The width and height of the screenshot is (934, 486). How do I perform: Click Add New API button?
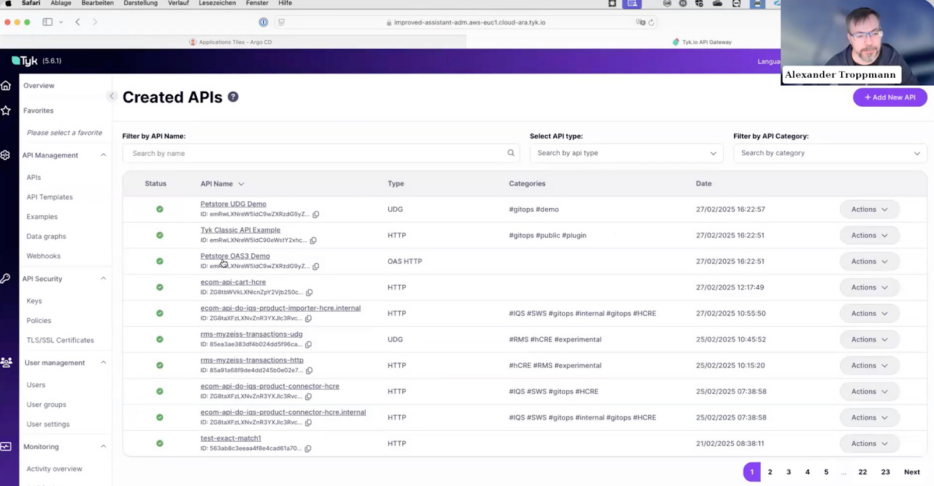click(890, 97)
